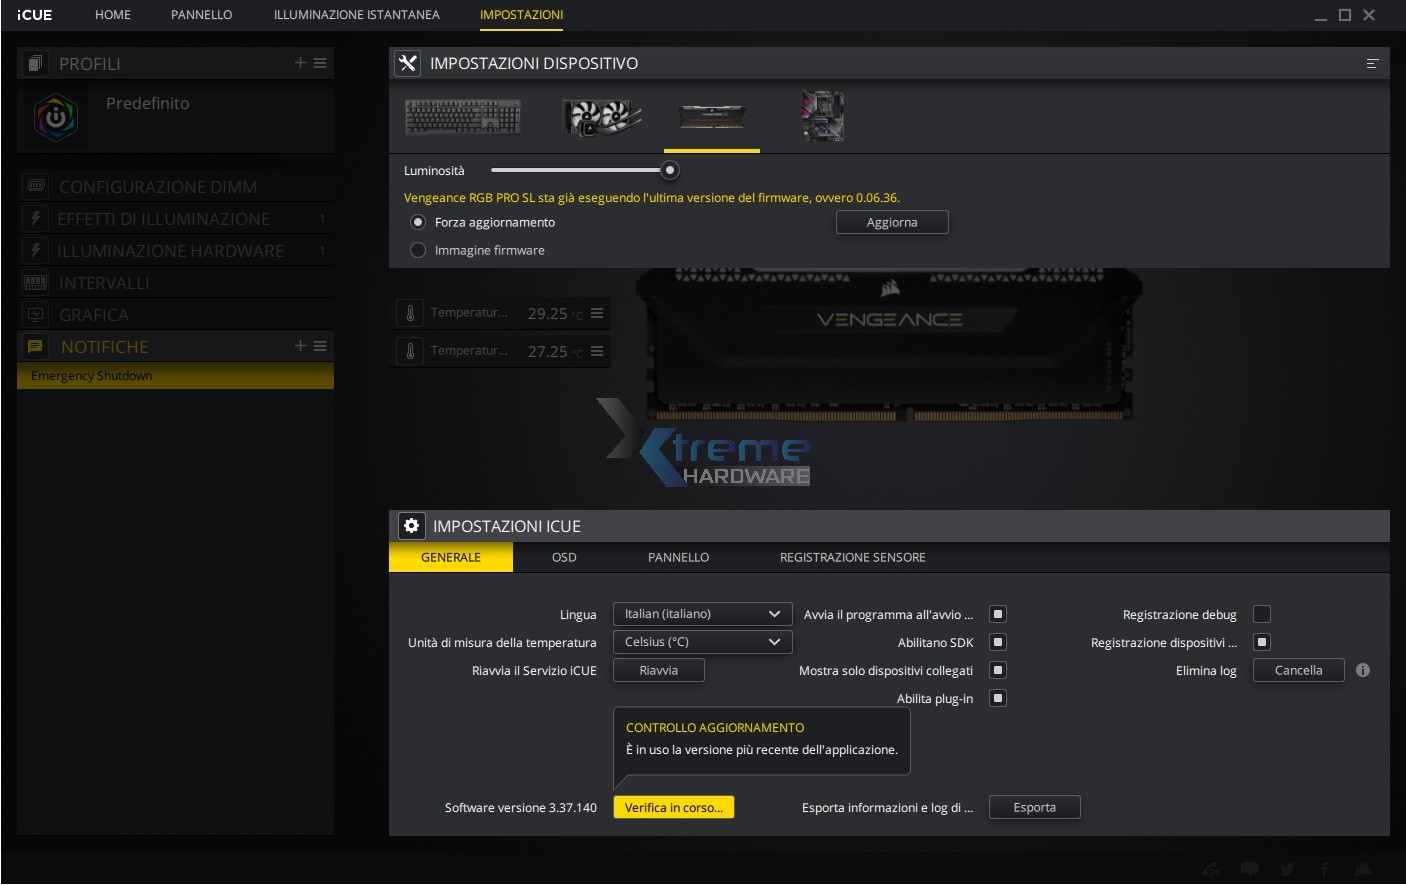Select the keyboard device icon
The width and height of the screenshot is (1406, 885).
point(462,117)
